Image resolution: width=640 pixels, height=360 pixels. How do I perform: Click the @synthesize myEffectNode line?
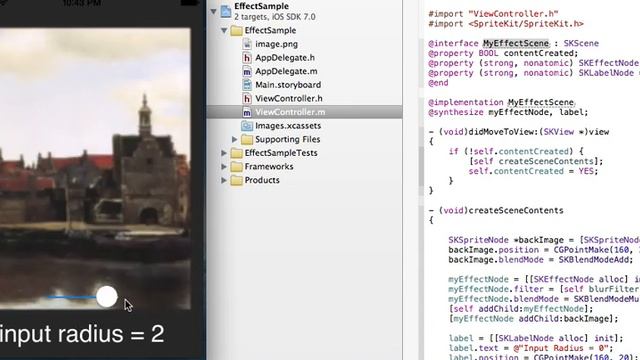(508, 112)
